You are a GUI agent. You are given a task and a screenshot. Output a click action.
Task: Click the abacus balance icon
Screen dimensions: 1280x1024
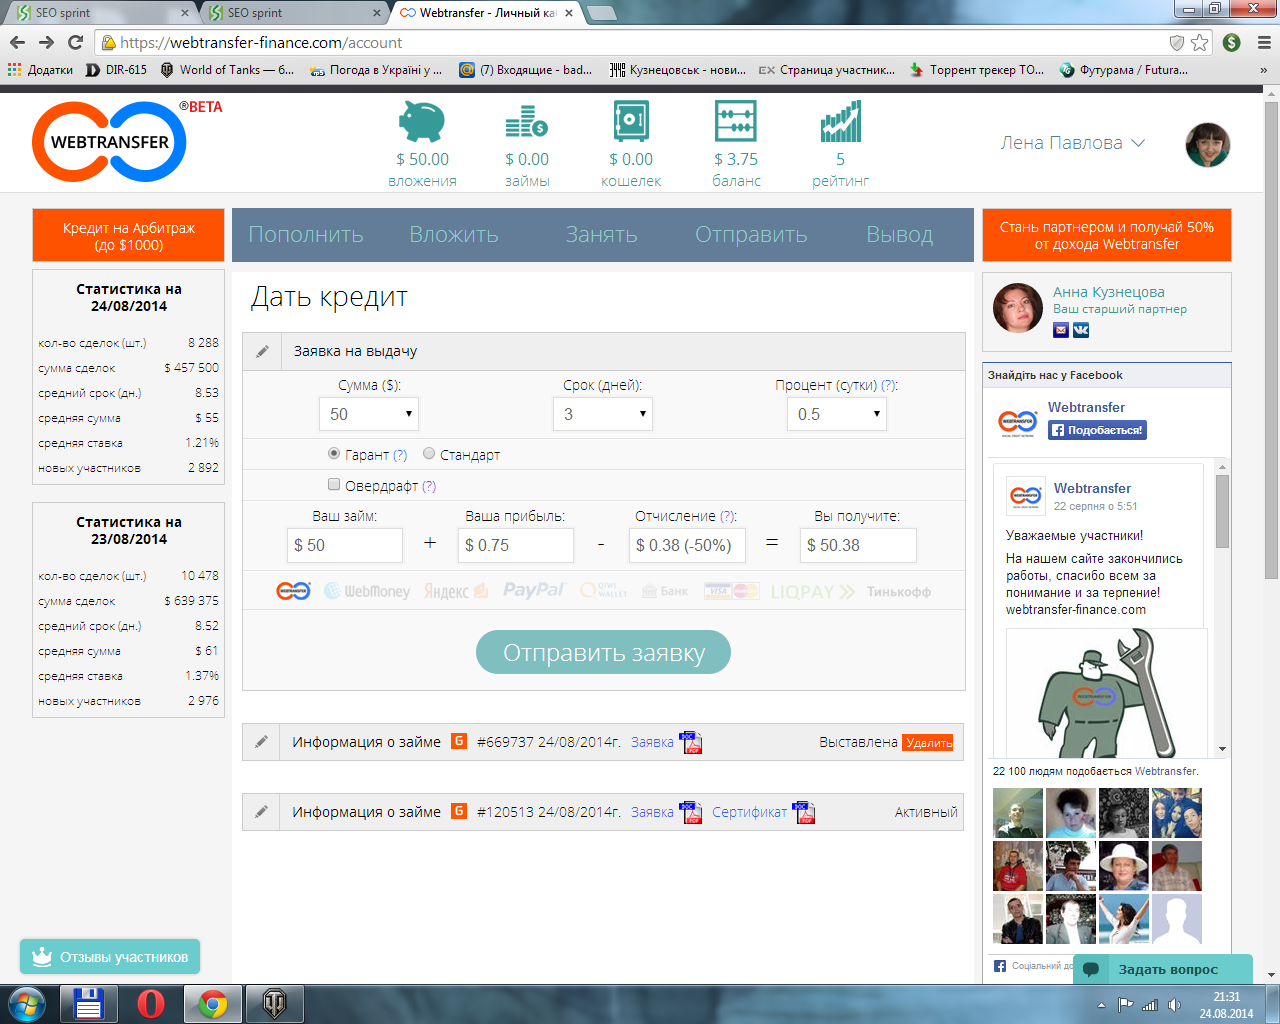[736, 122]
